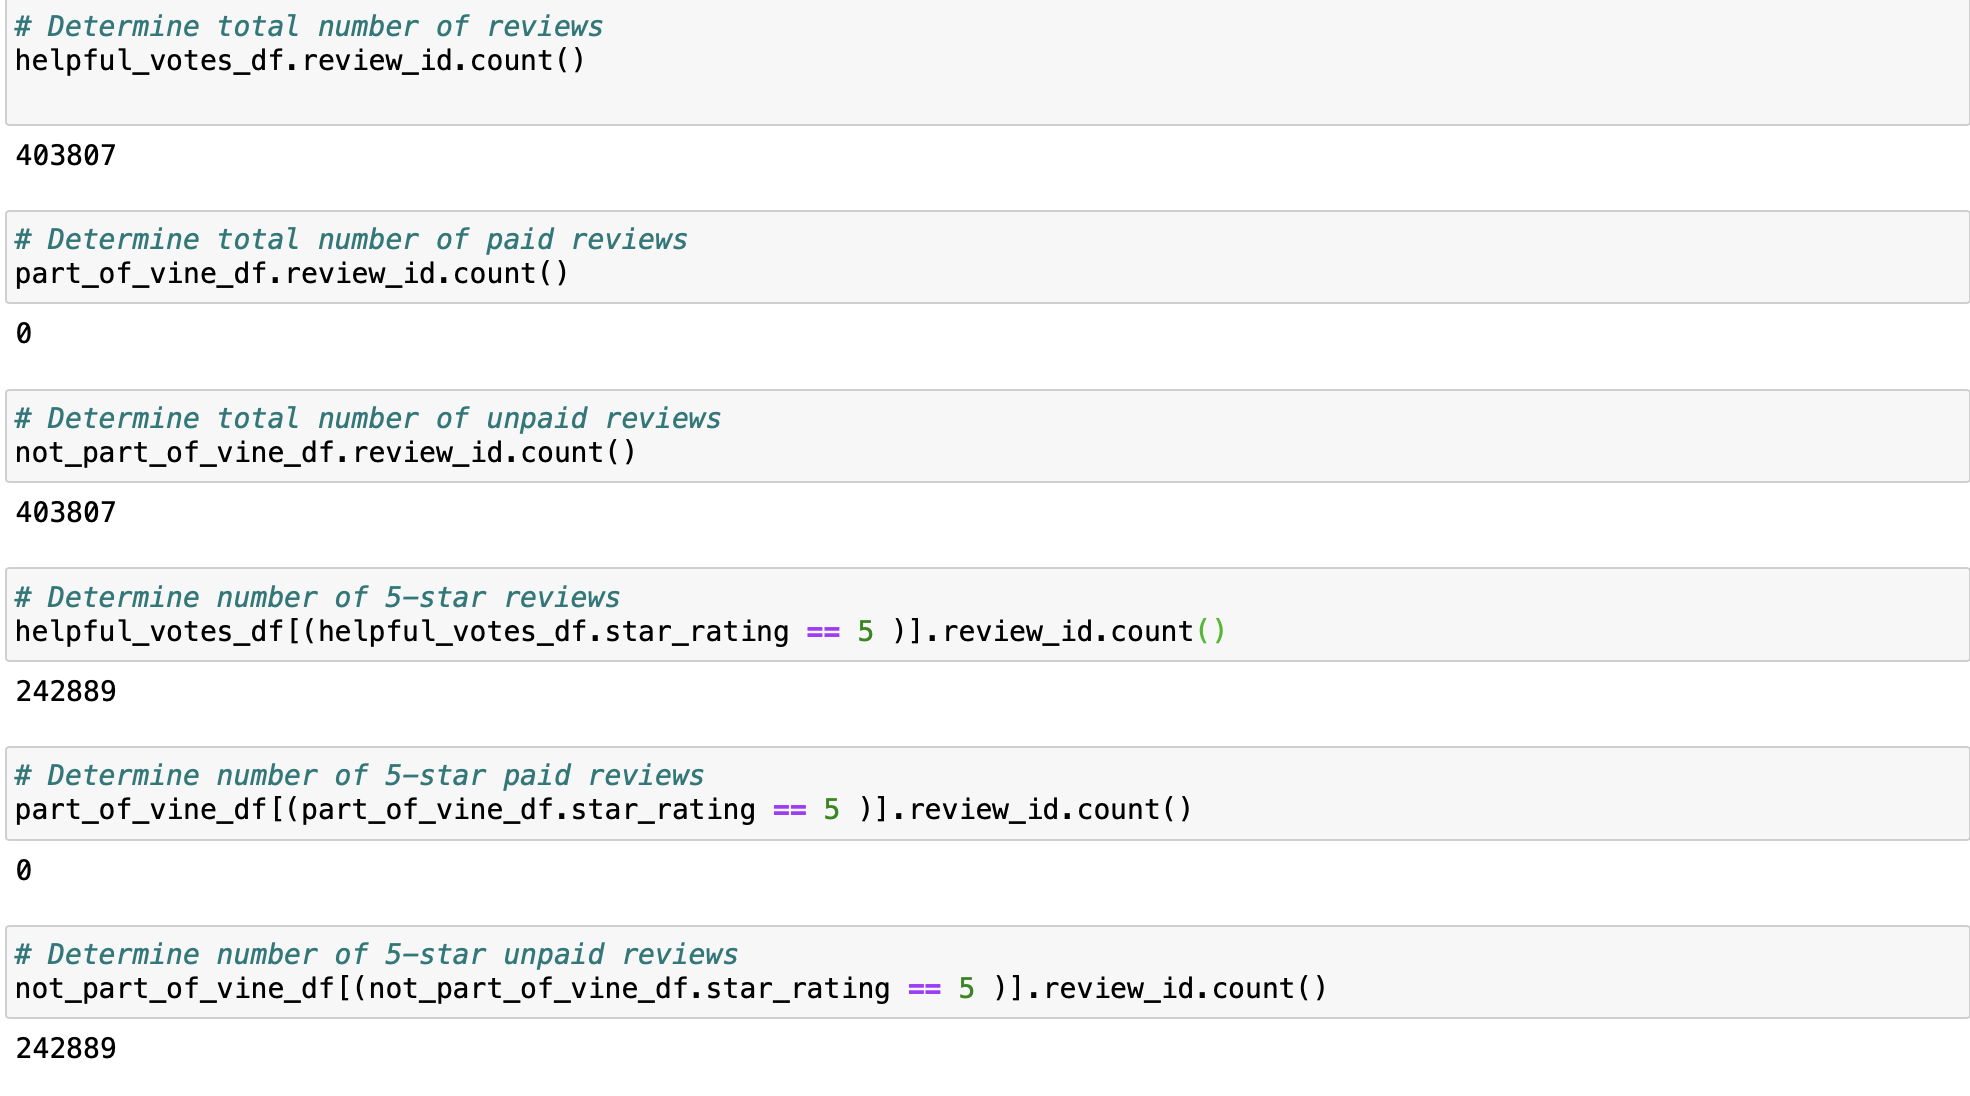Click the last 242889 output value
1970x1096 pixels.
(x=66, y=1049)
